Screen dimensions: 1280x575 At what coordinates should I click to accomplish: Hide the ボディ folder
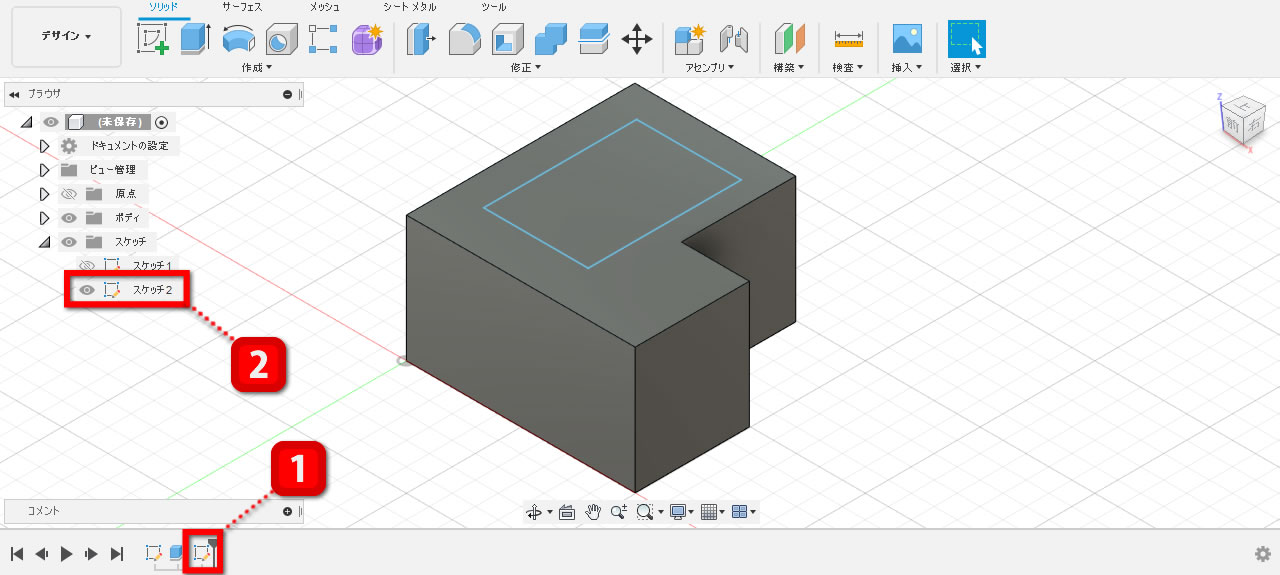pyautogui.click(x=69, y=218)
